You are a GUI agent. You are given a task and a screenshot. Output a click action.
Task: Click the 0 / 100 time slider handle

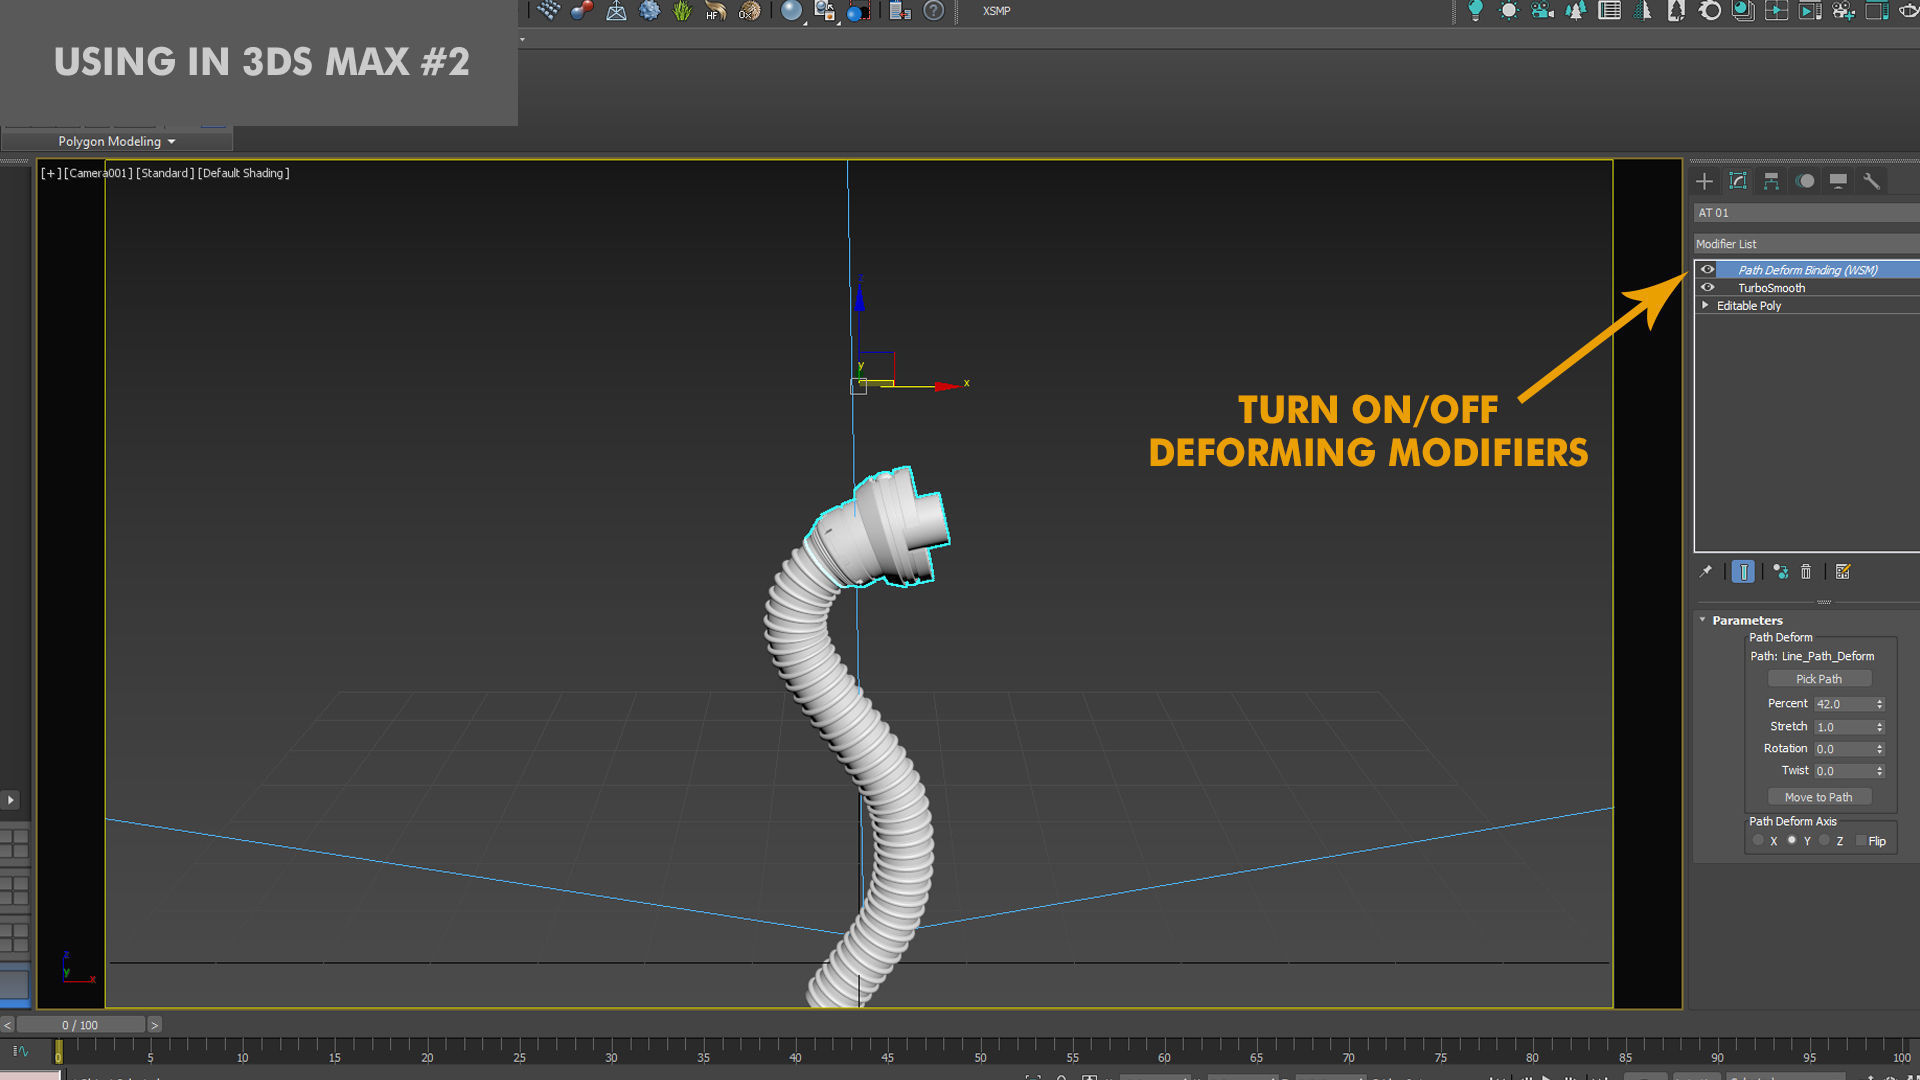coord(80,1025)
